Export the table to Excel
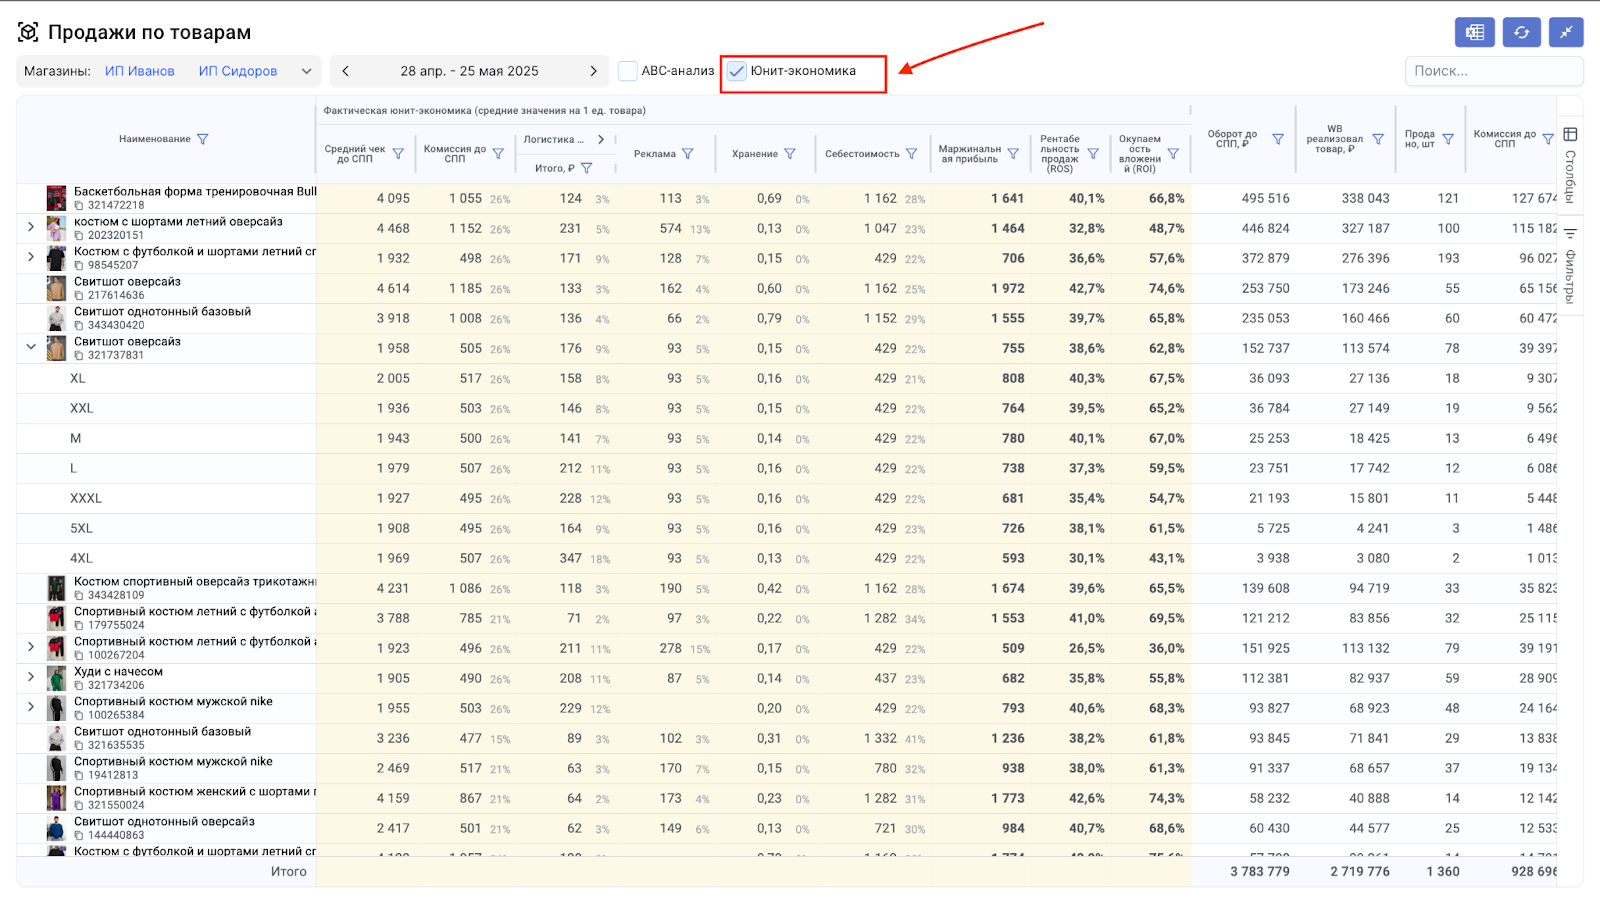 point(1474,32)
